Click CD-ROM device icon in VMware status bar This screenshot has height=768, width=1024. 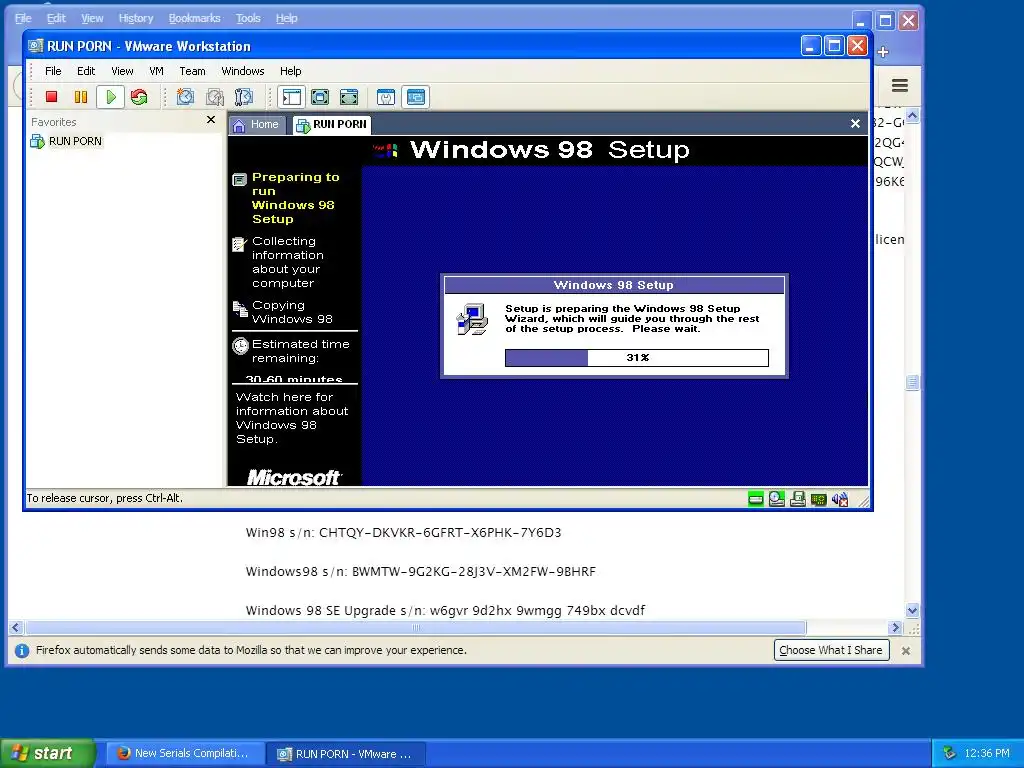tap(776, 500)
